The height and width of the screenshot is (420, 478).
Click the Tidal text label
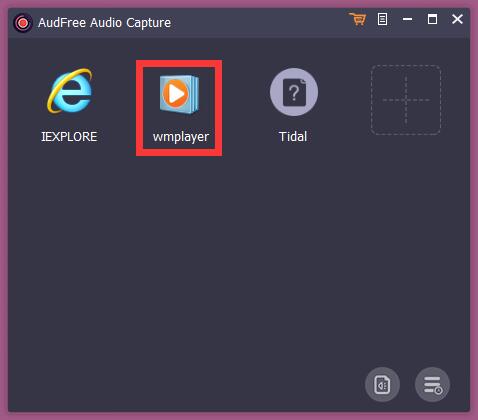pyautogui.click(x=293, y=137)
